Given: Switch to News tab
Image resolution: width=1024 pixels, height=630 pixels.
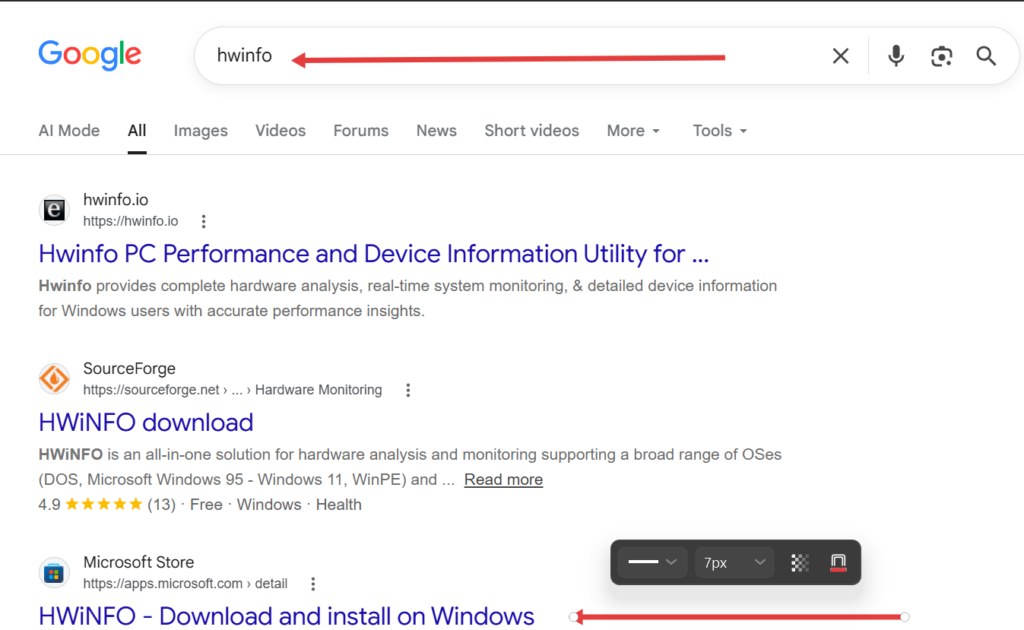Looking at the screenshot, I should click(436, 131).
